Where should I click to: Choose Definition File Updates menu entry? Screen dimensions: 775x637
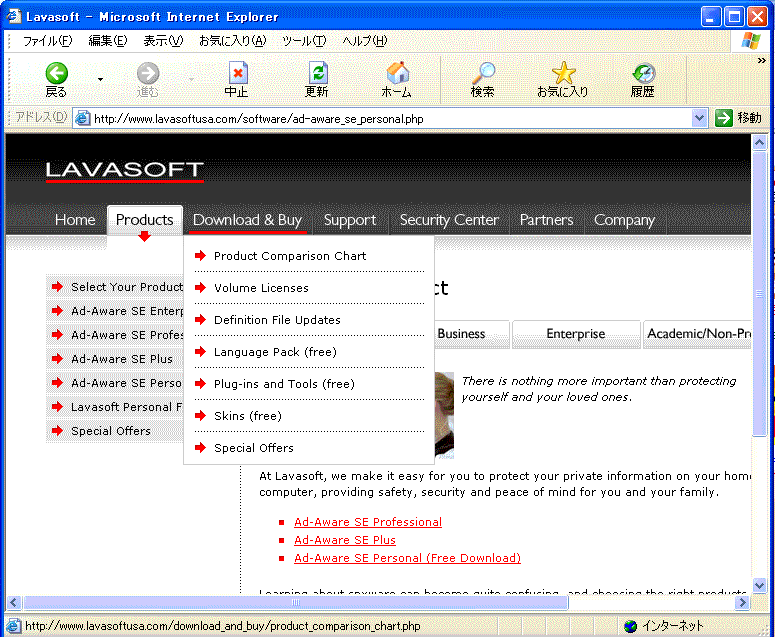tap(309, 320)
